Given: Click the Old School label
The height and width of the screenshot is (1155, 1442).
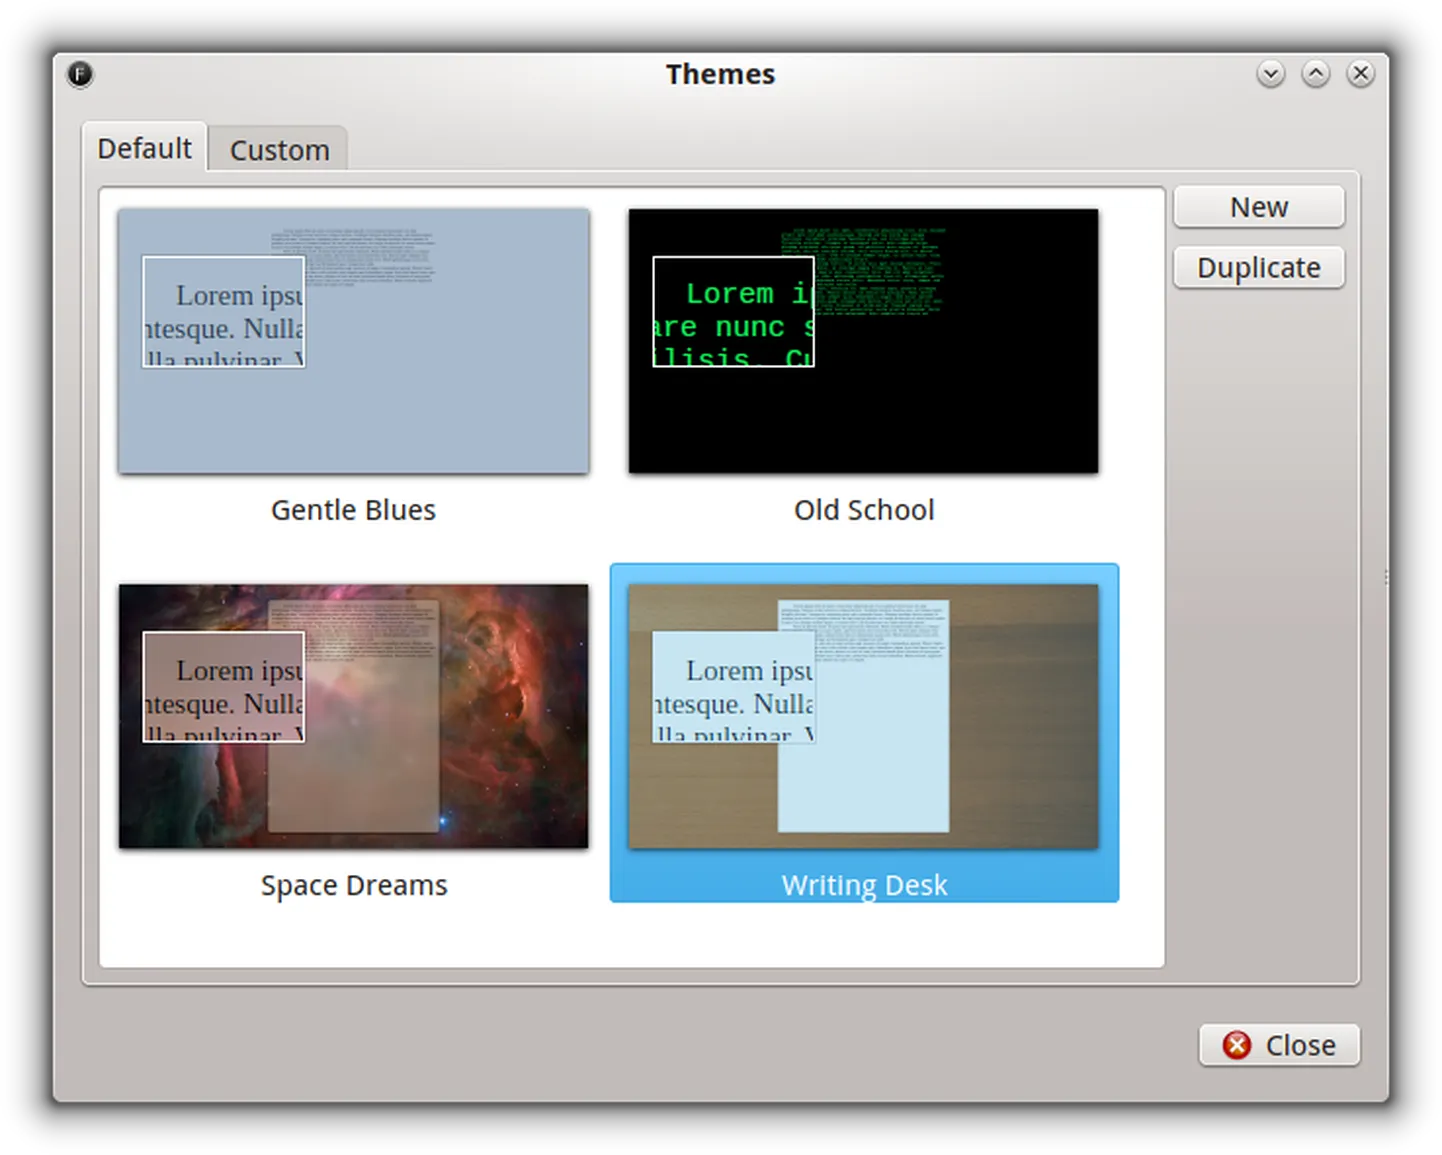Looking at the screenshot, I should tap(864, 510).
